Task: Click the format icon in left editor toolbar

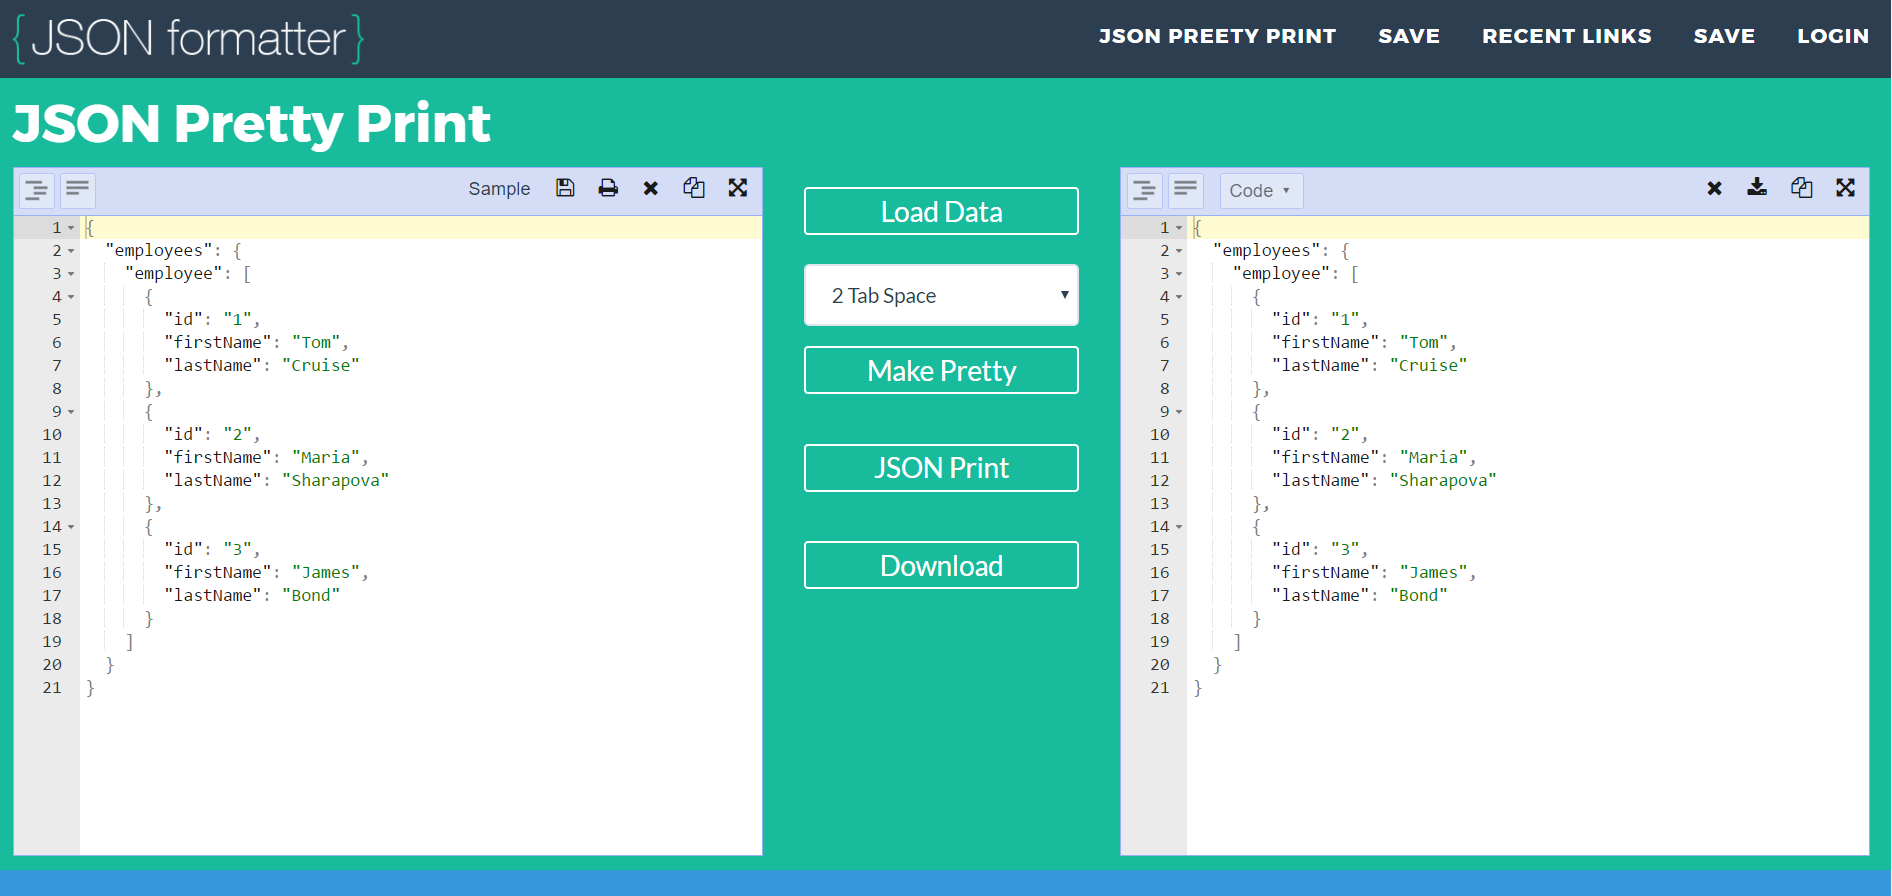Action: pos(36,190)
